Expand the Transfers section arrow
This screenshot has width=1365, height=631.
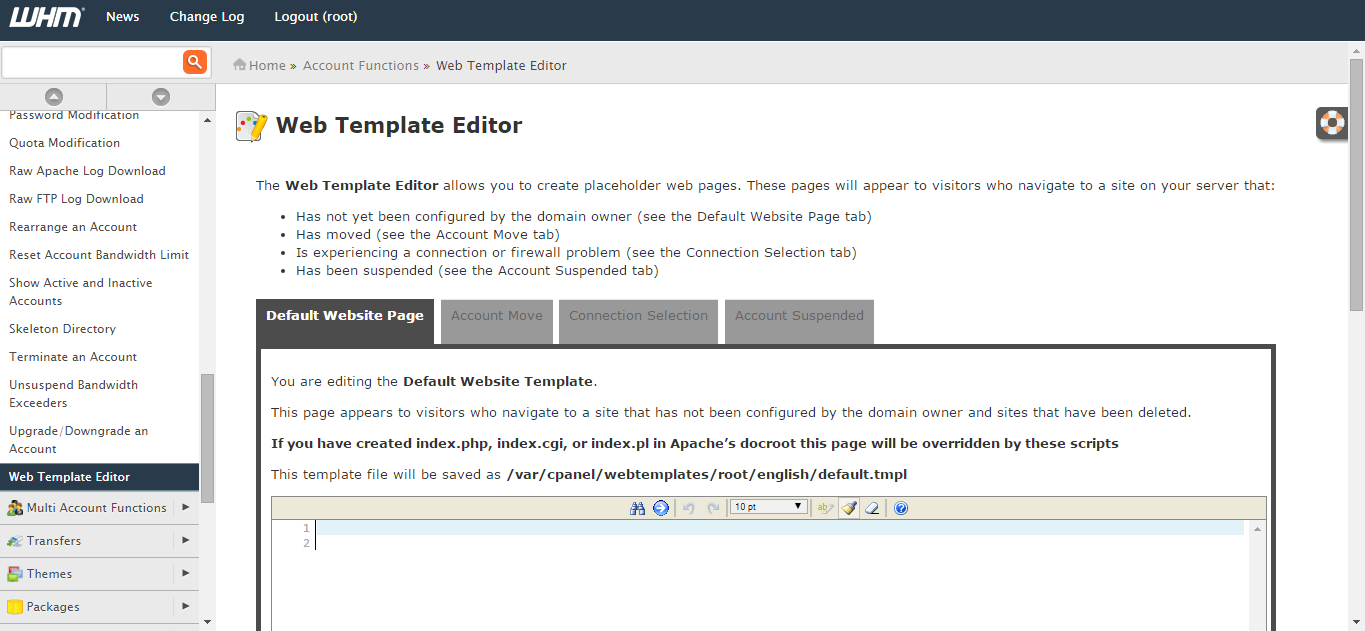point(185,541)
